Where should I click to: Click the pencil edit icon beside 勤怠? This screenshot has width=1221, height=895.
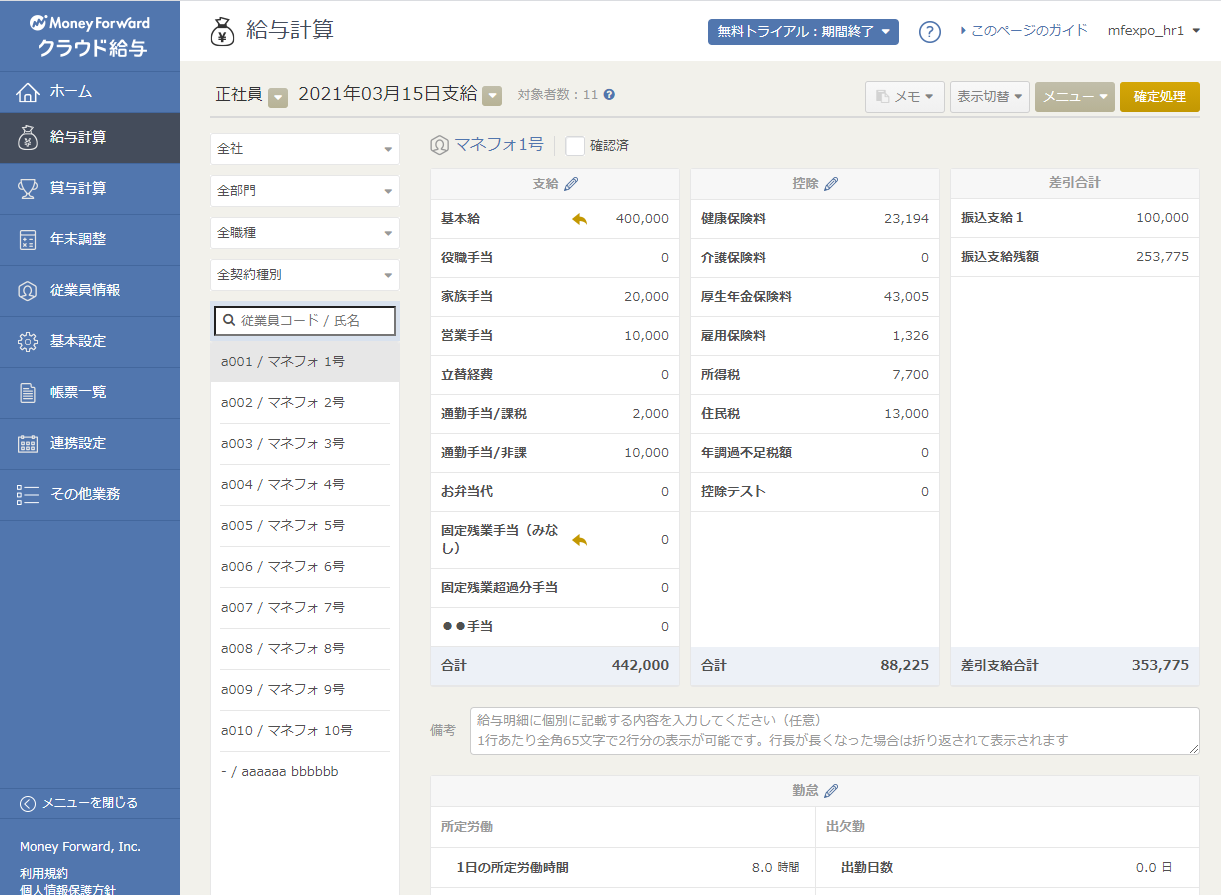tap(831, 791)
